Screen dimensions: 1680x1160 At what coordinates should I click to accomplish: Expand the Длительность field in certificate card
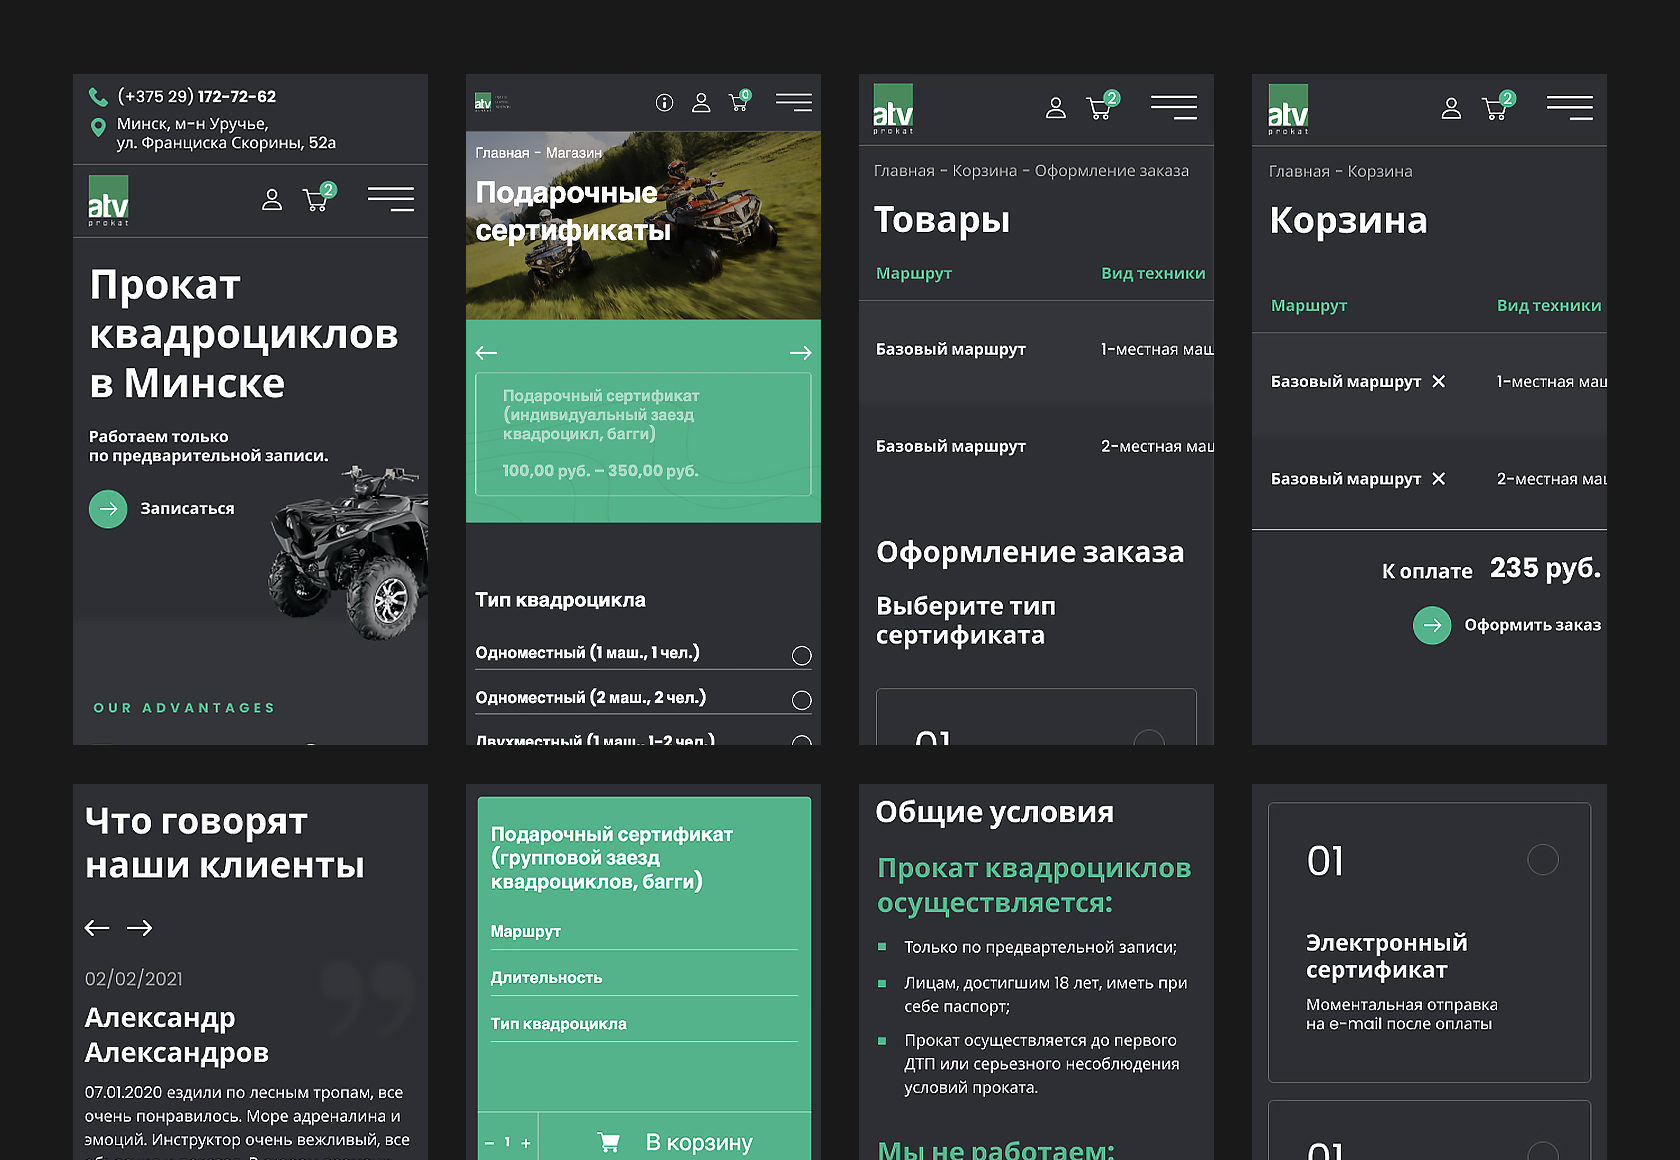[x=643, y=978]
